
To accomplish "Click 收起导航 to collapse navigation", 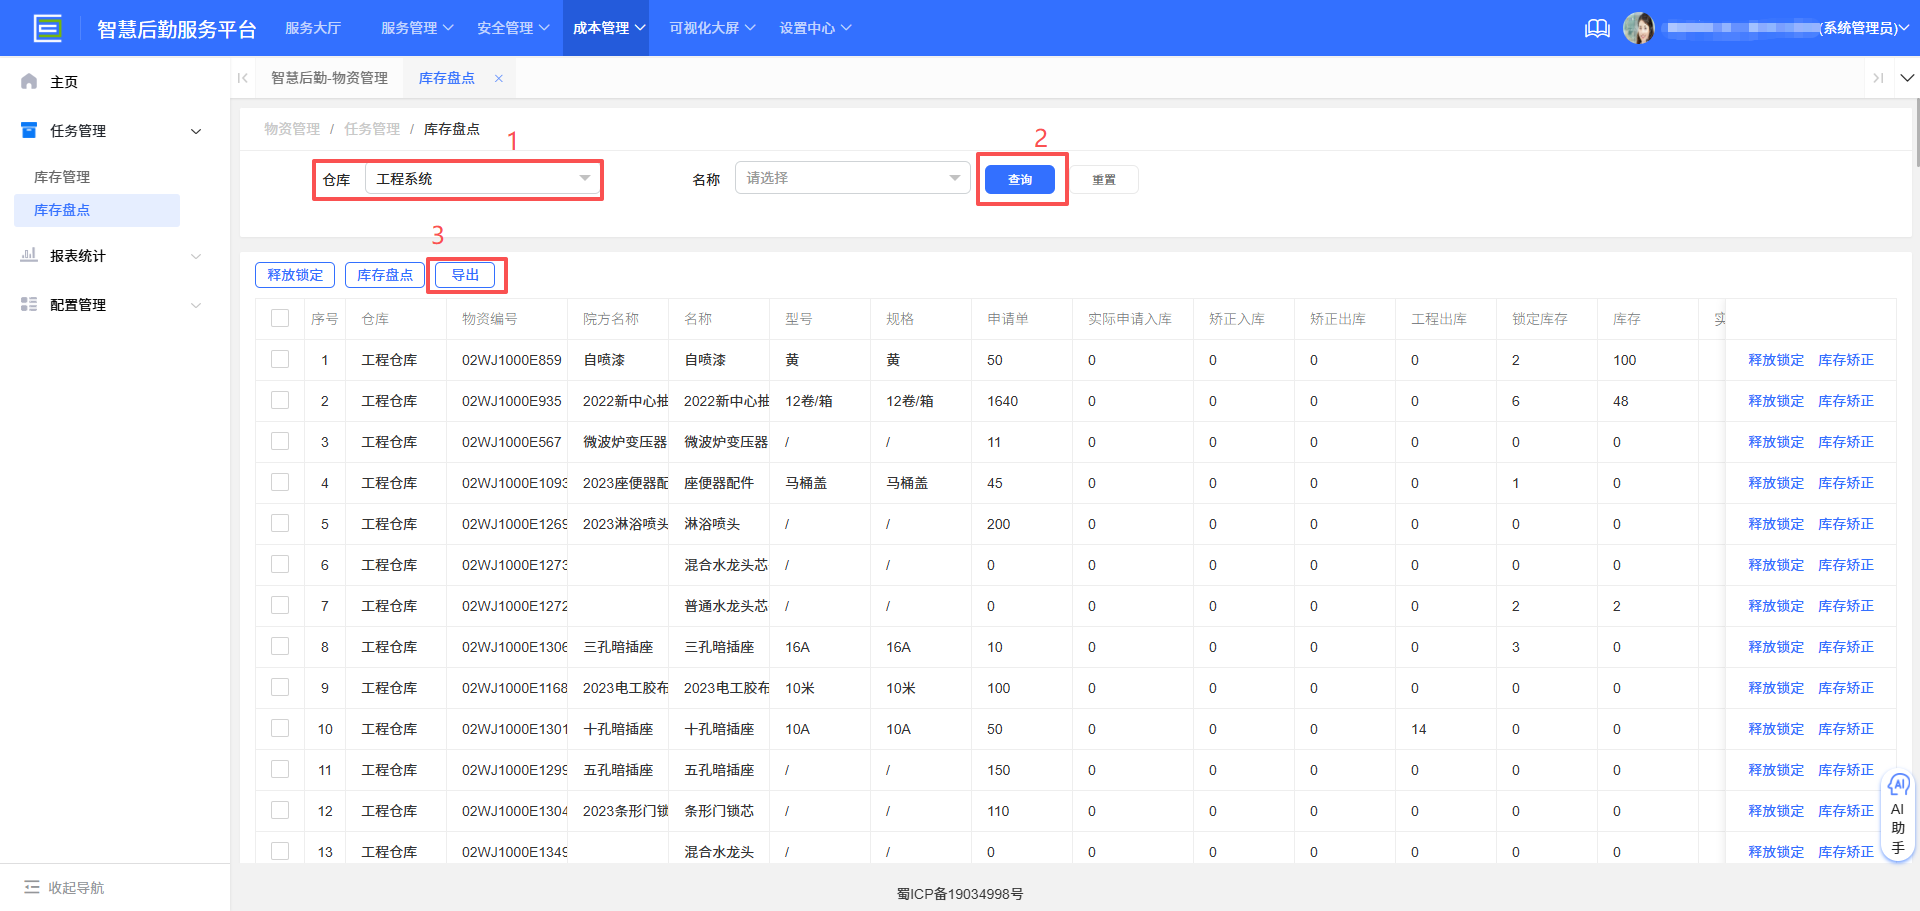I will point(63,887).
